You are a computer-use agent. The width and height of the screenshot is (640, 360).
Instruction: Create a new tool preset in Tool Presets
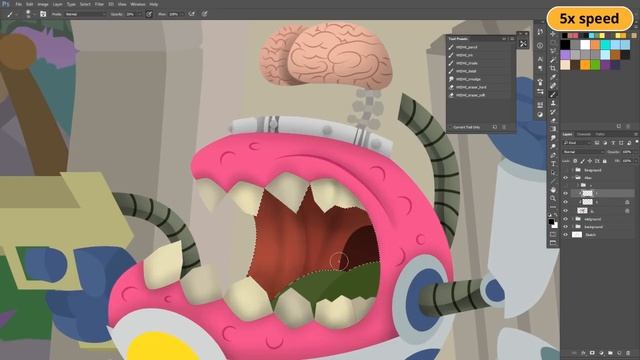(x=495, y=127)
